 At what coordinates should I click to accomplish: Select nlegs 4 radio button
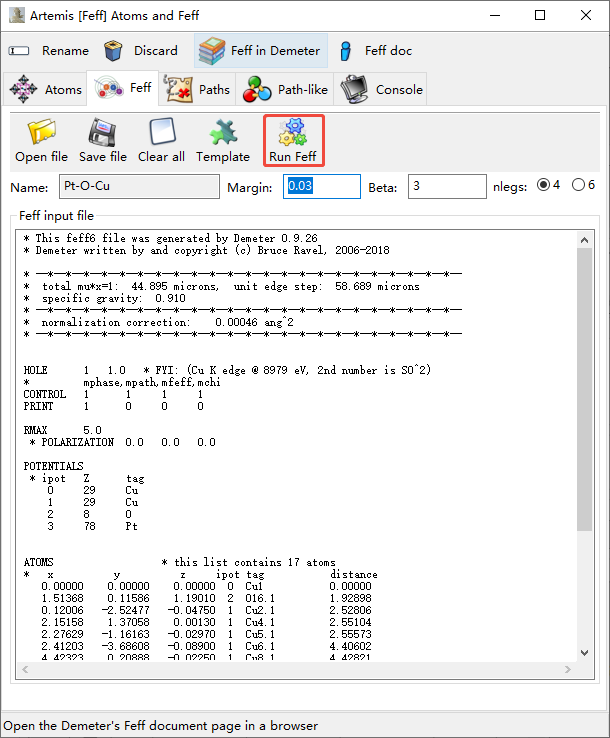pos(544,185)
